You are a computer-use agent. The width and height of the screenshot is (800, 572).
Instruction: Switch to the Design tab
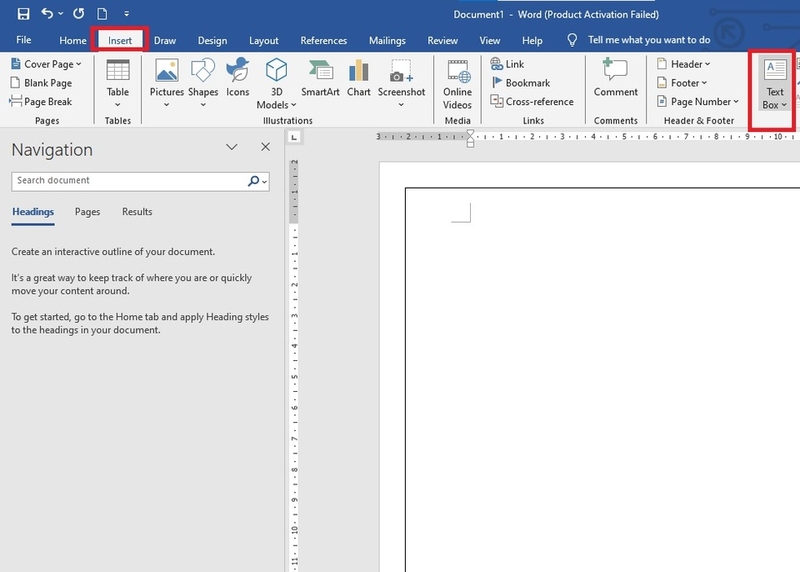(212, 41)
